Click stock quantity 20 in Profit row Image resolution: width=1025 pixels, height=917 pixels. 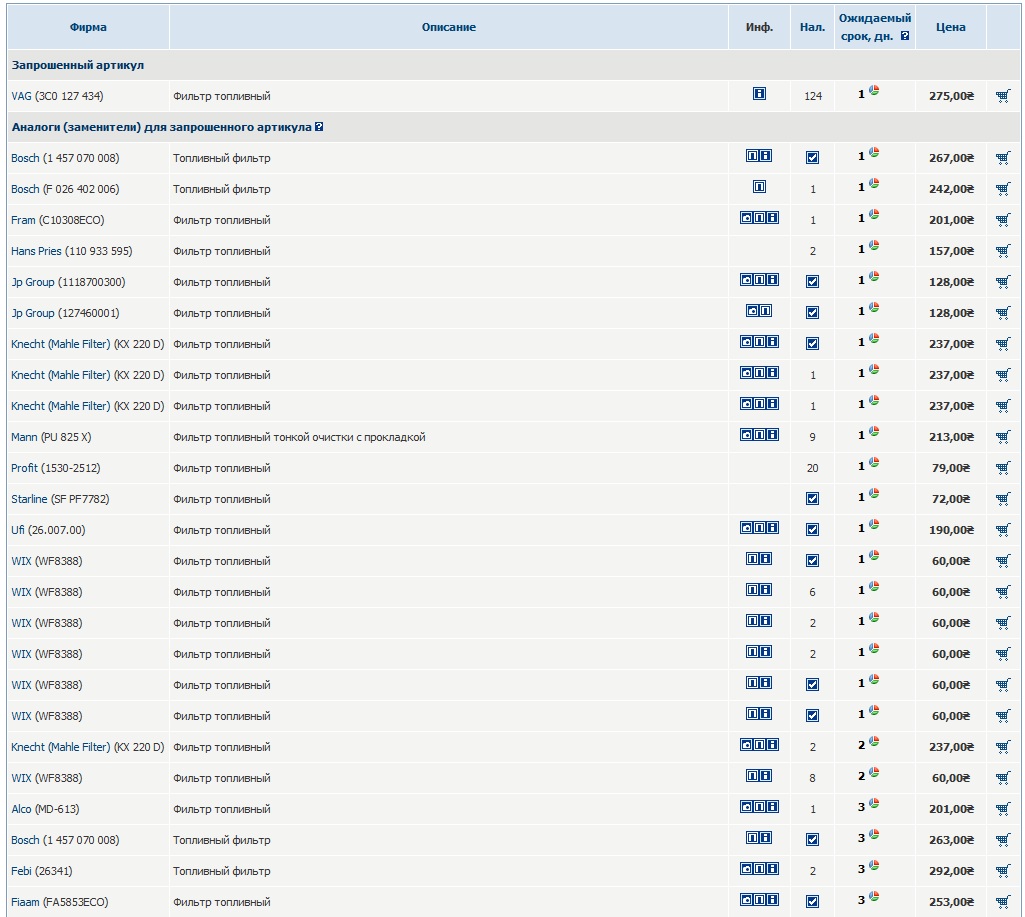[x=813, y=468]
